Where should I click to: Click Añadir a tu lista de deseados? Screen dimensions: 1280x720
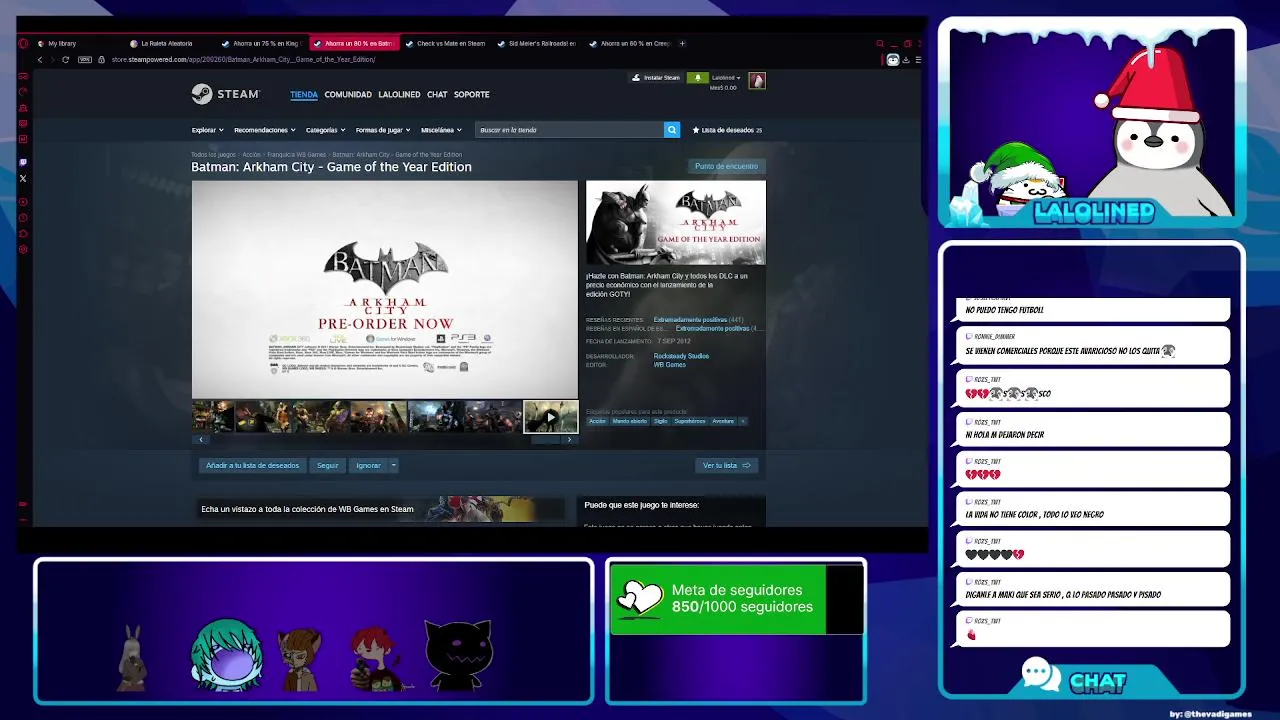pos(252,465)
